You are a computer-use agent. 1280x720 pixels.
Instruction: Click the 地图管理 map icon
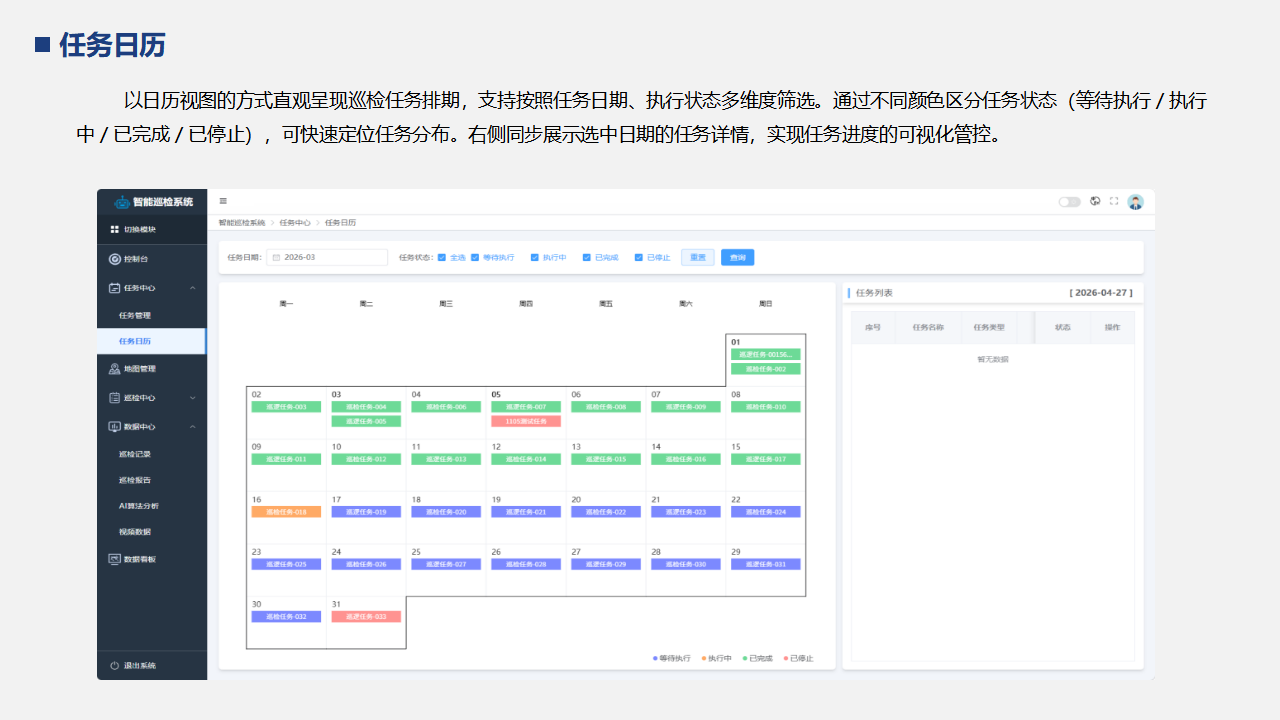[x=115, y=369]
